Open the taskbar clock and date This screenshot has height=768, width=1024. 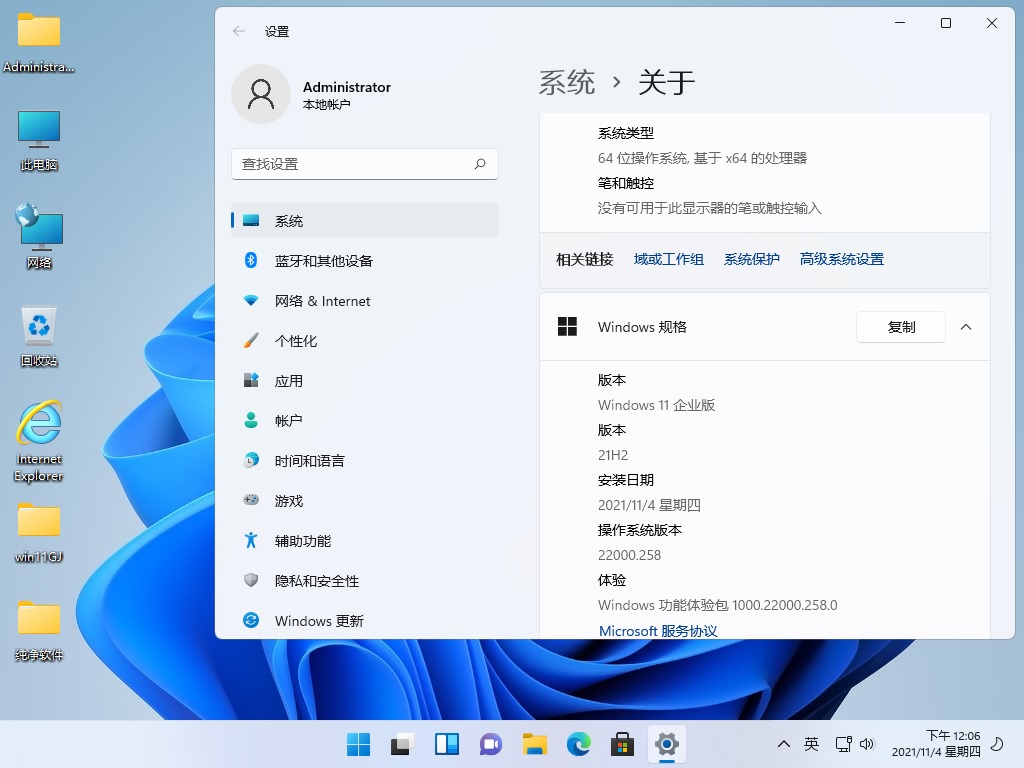936,744
